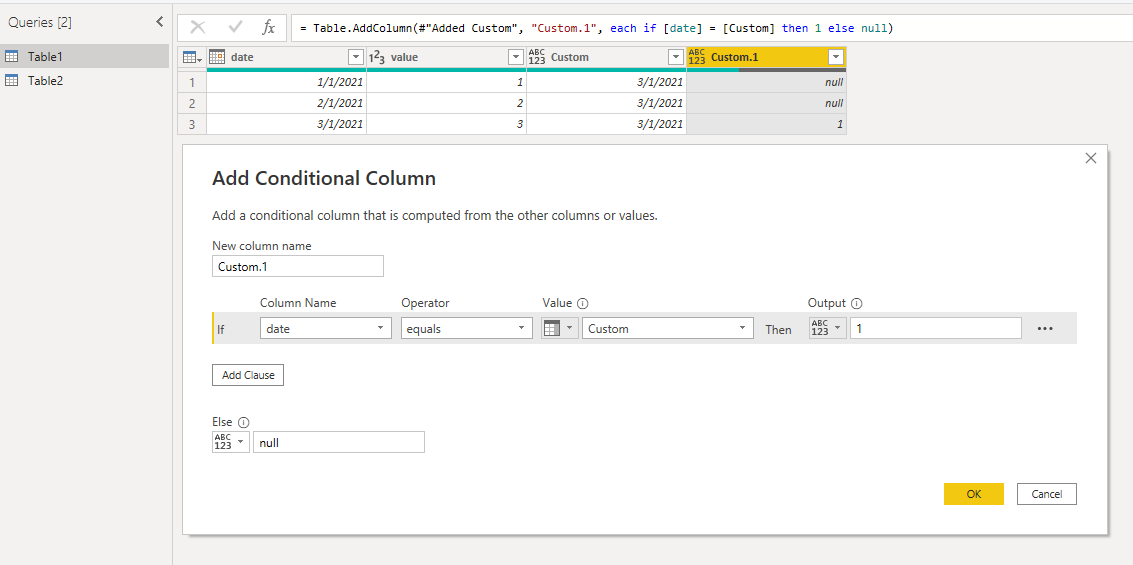Click the Table1 query icon
The image size is (1133, 565).
[x=12, y=56]
